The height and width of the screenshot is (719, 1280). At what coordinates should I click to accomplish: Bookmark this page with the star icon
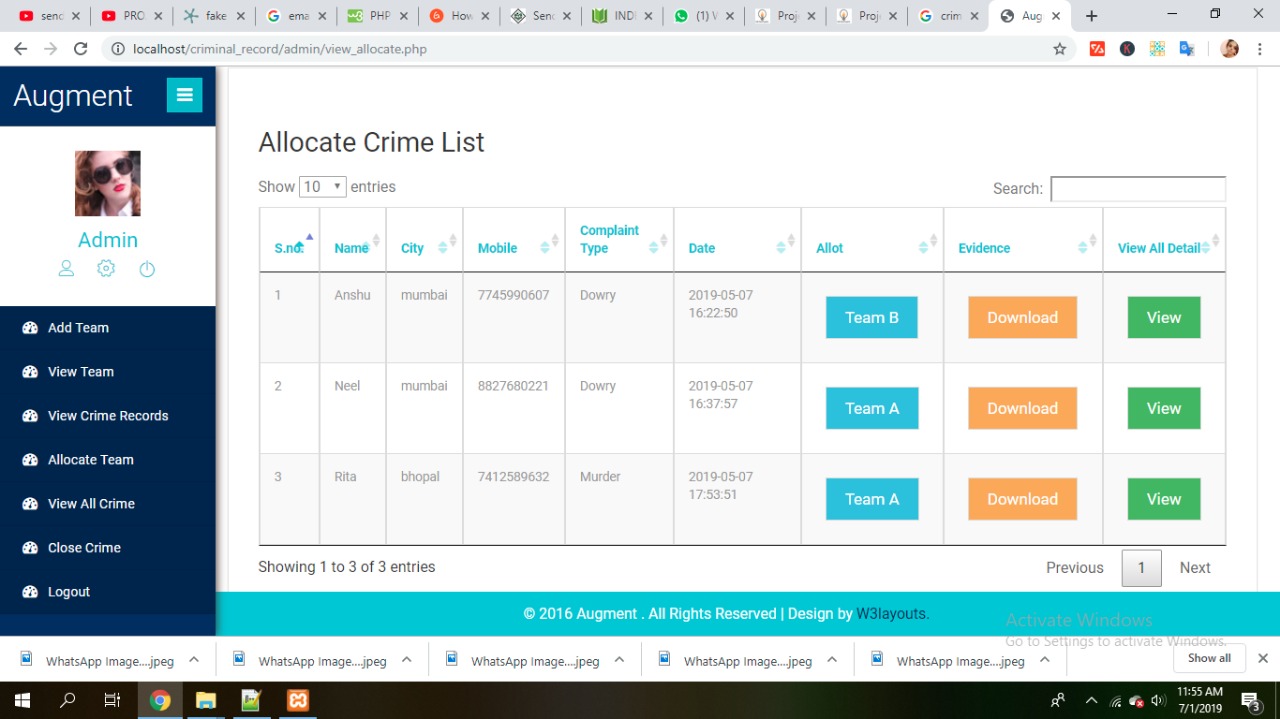coord(1059,49)
